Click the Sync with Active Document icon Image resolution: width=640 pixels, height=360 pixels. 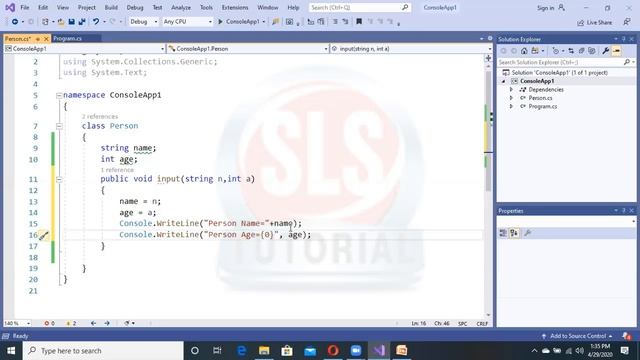pos(571,51)
